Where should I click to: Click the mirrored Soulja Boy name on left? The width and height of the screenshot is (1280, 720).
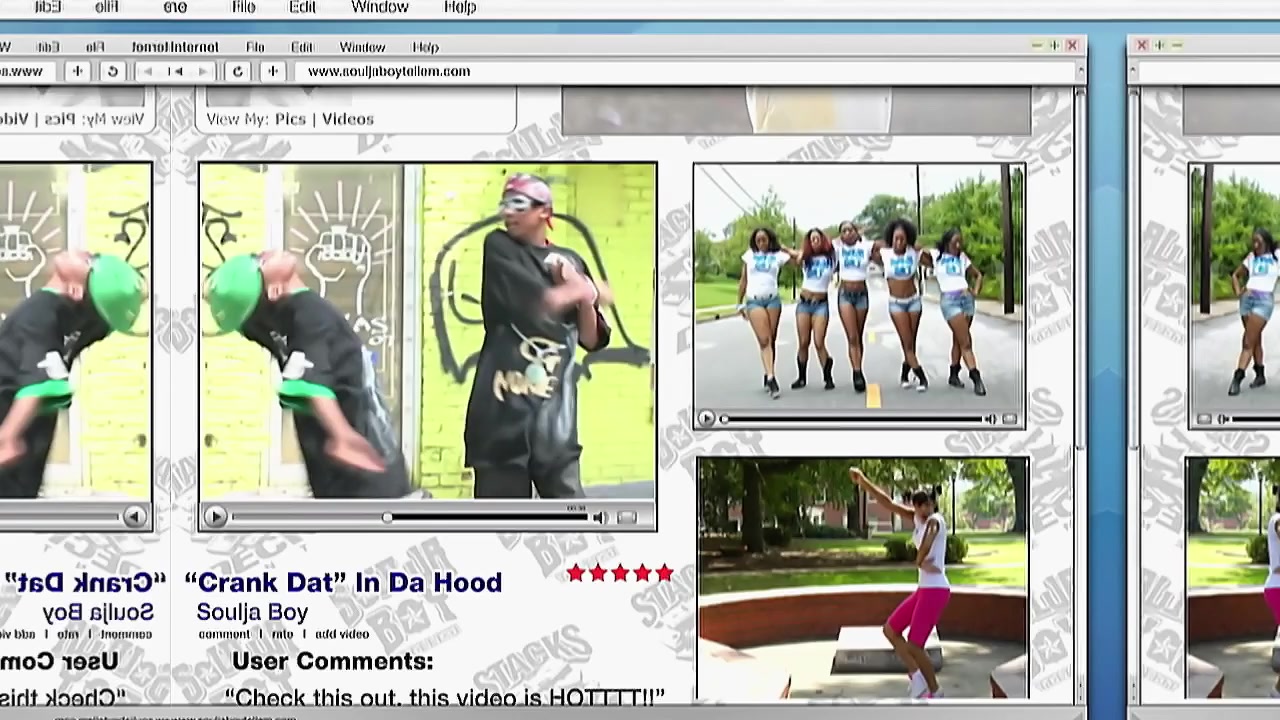pyautogui.click(x=98, y=612)
